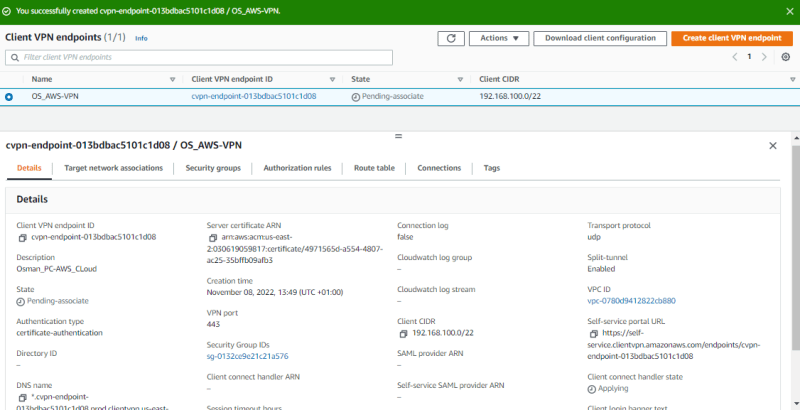The height and width of the screenshot is (410, 800).
Task: Copy the Client VPN endpoint ID
Action: pos(22,238)
